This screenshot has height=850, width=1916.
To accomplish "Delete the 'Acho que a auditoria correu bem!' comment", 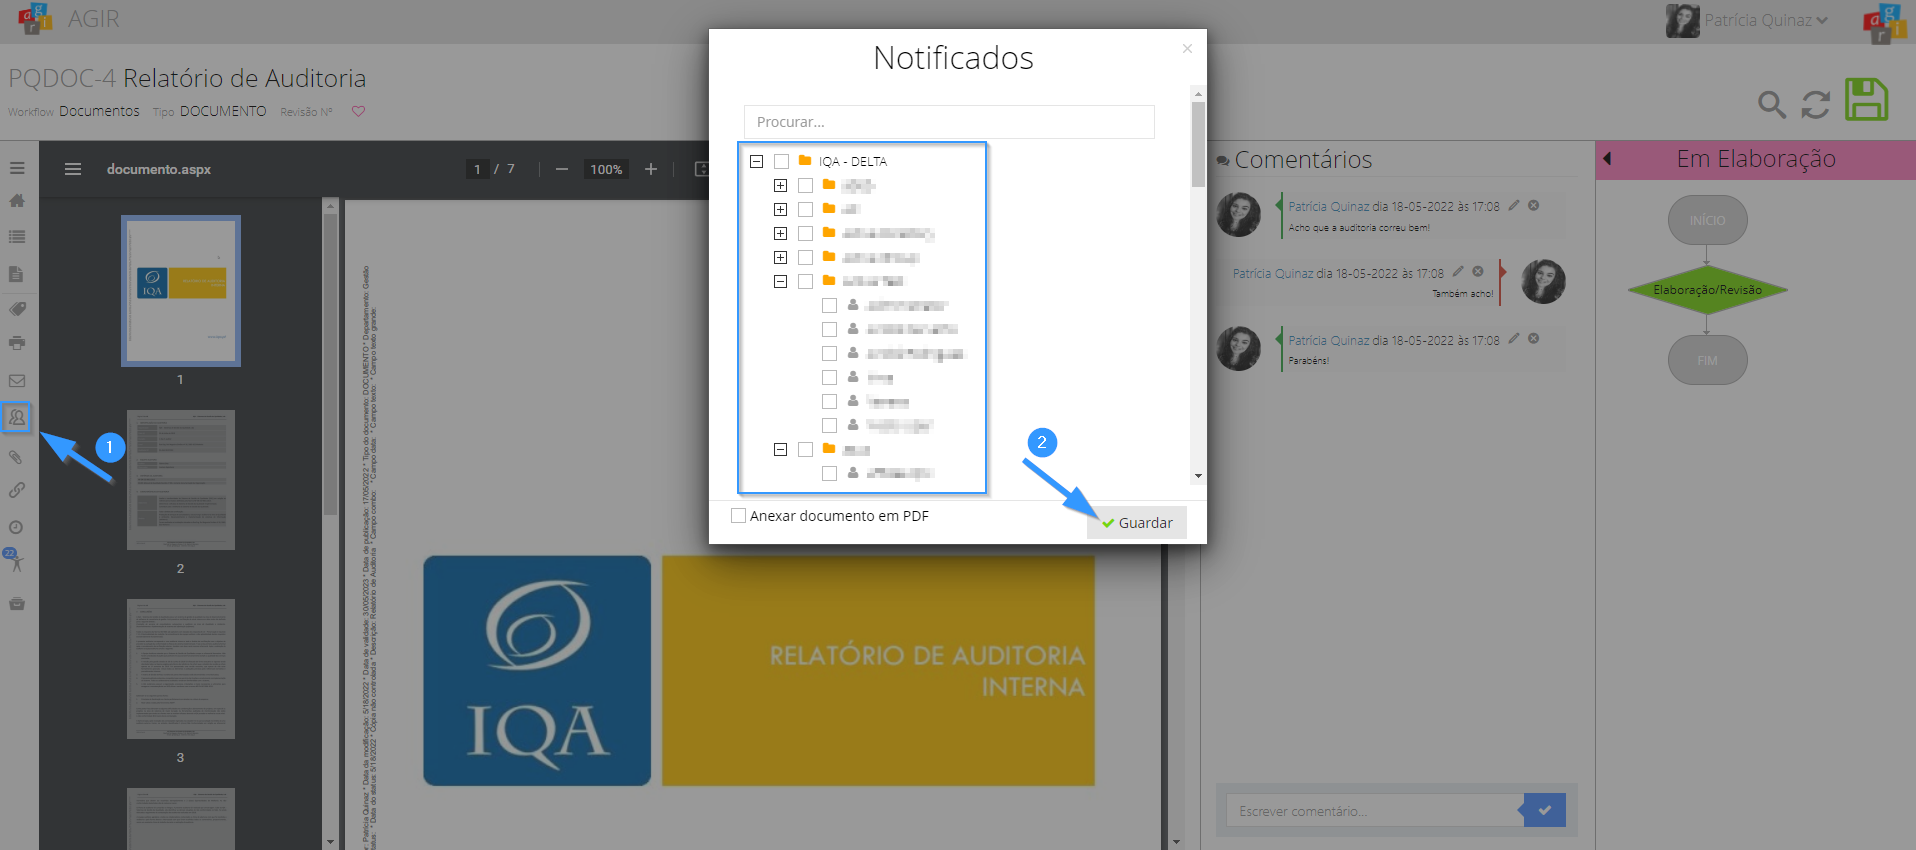I will (x=1533, y=205).
